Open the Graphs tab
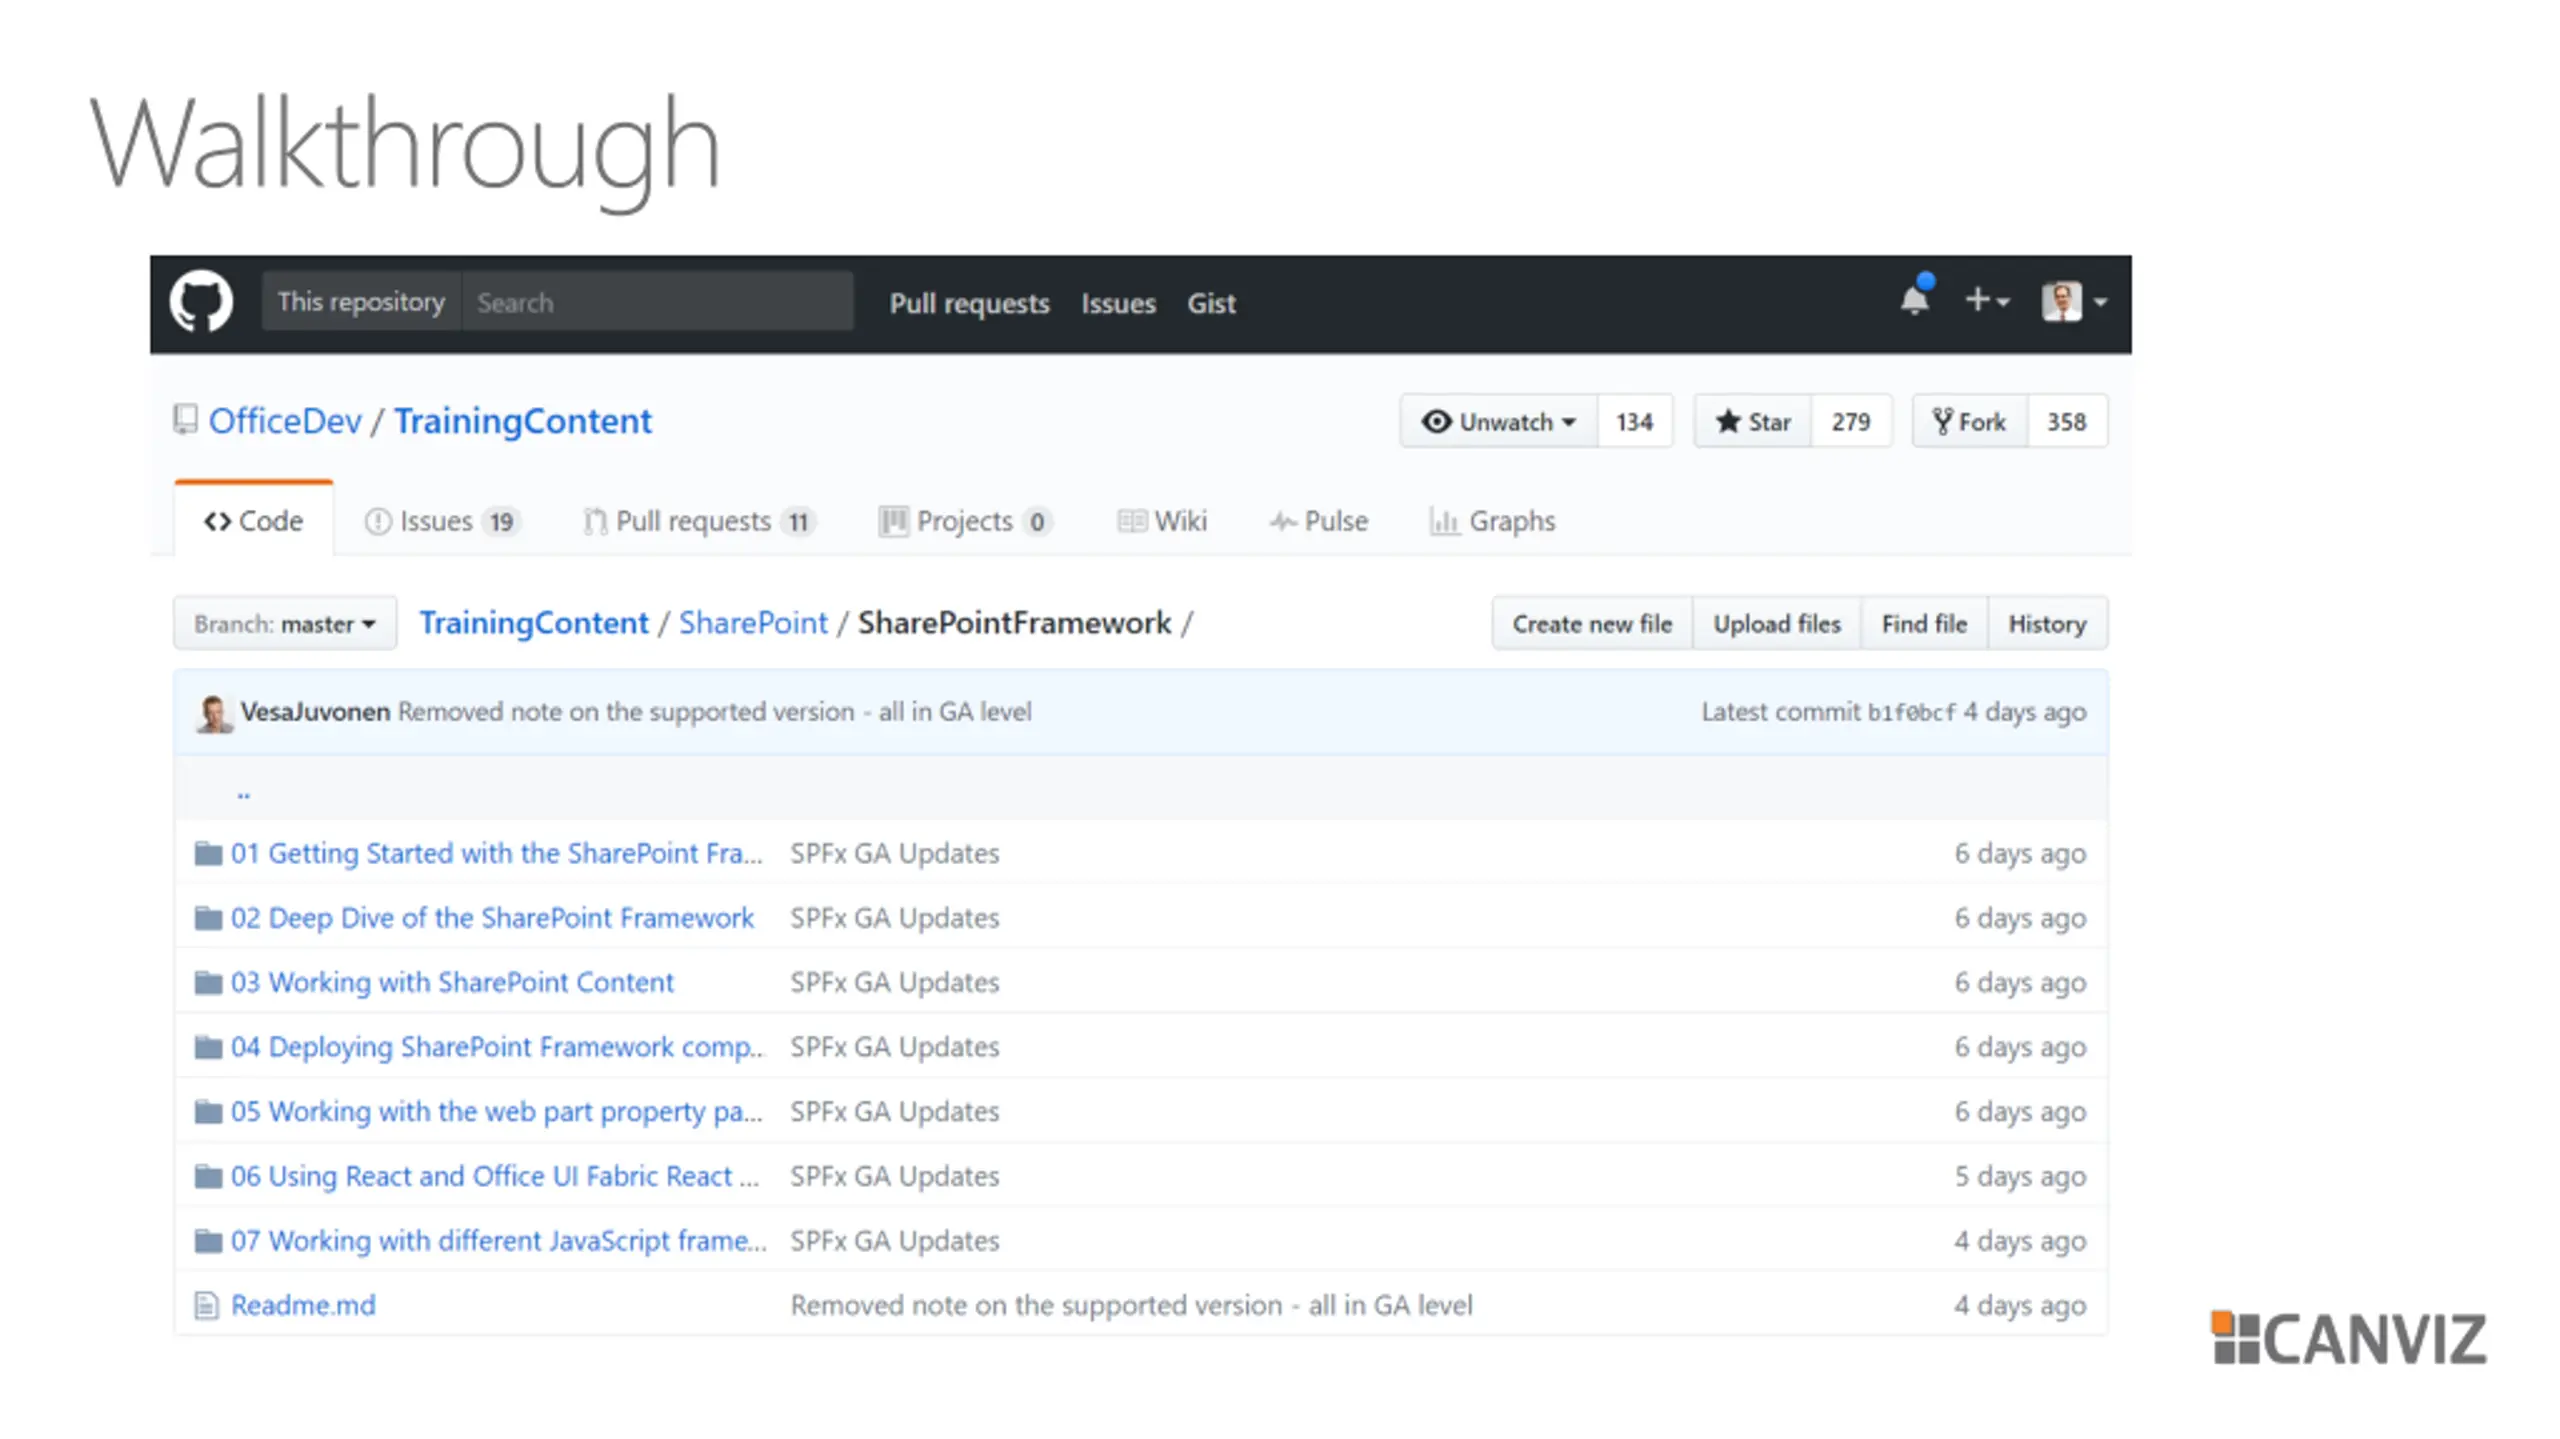Viewport: 2560px width, 1439px height. [x=1492, y=521]
